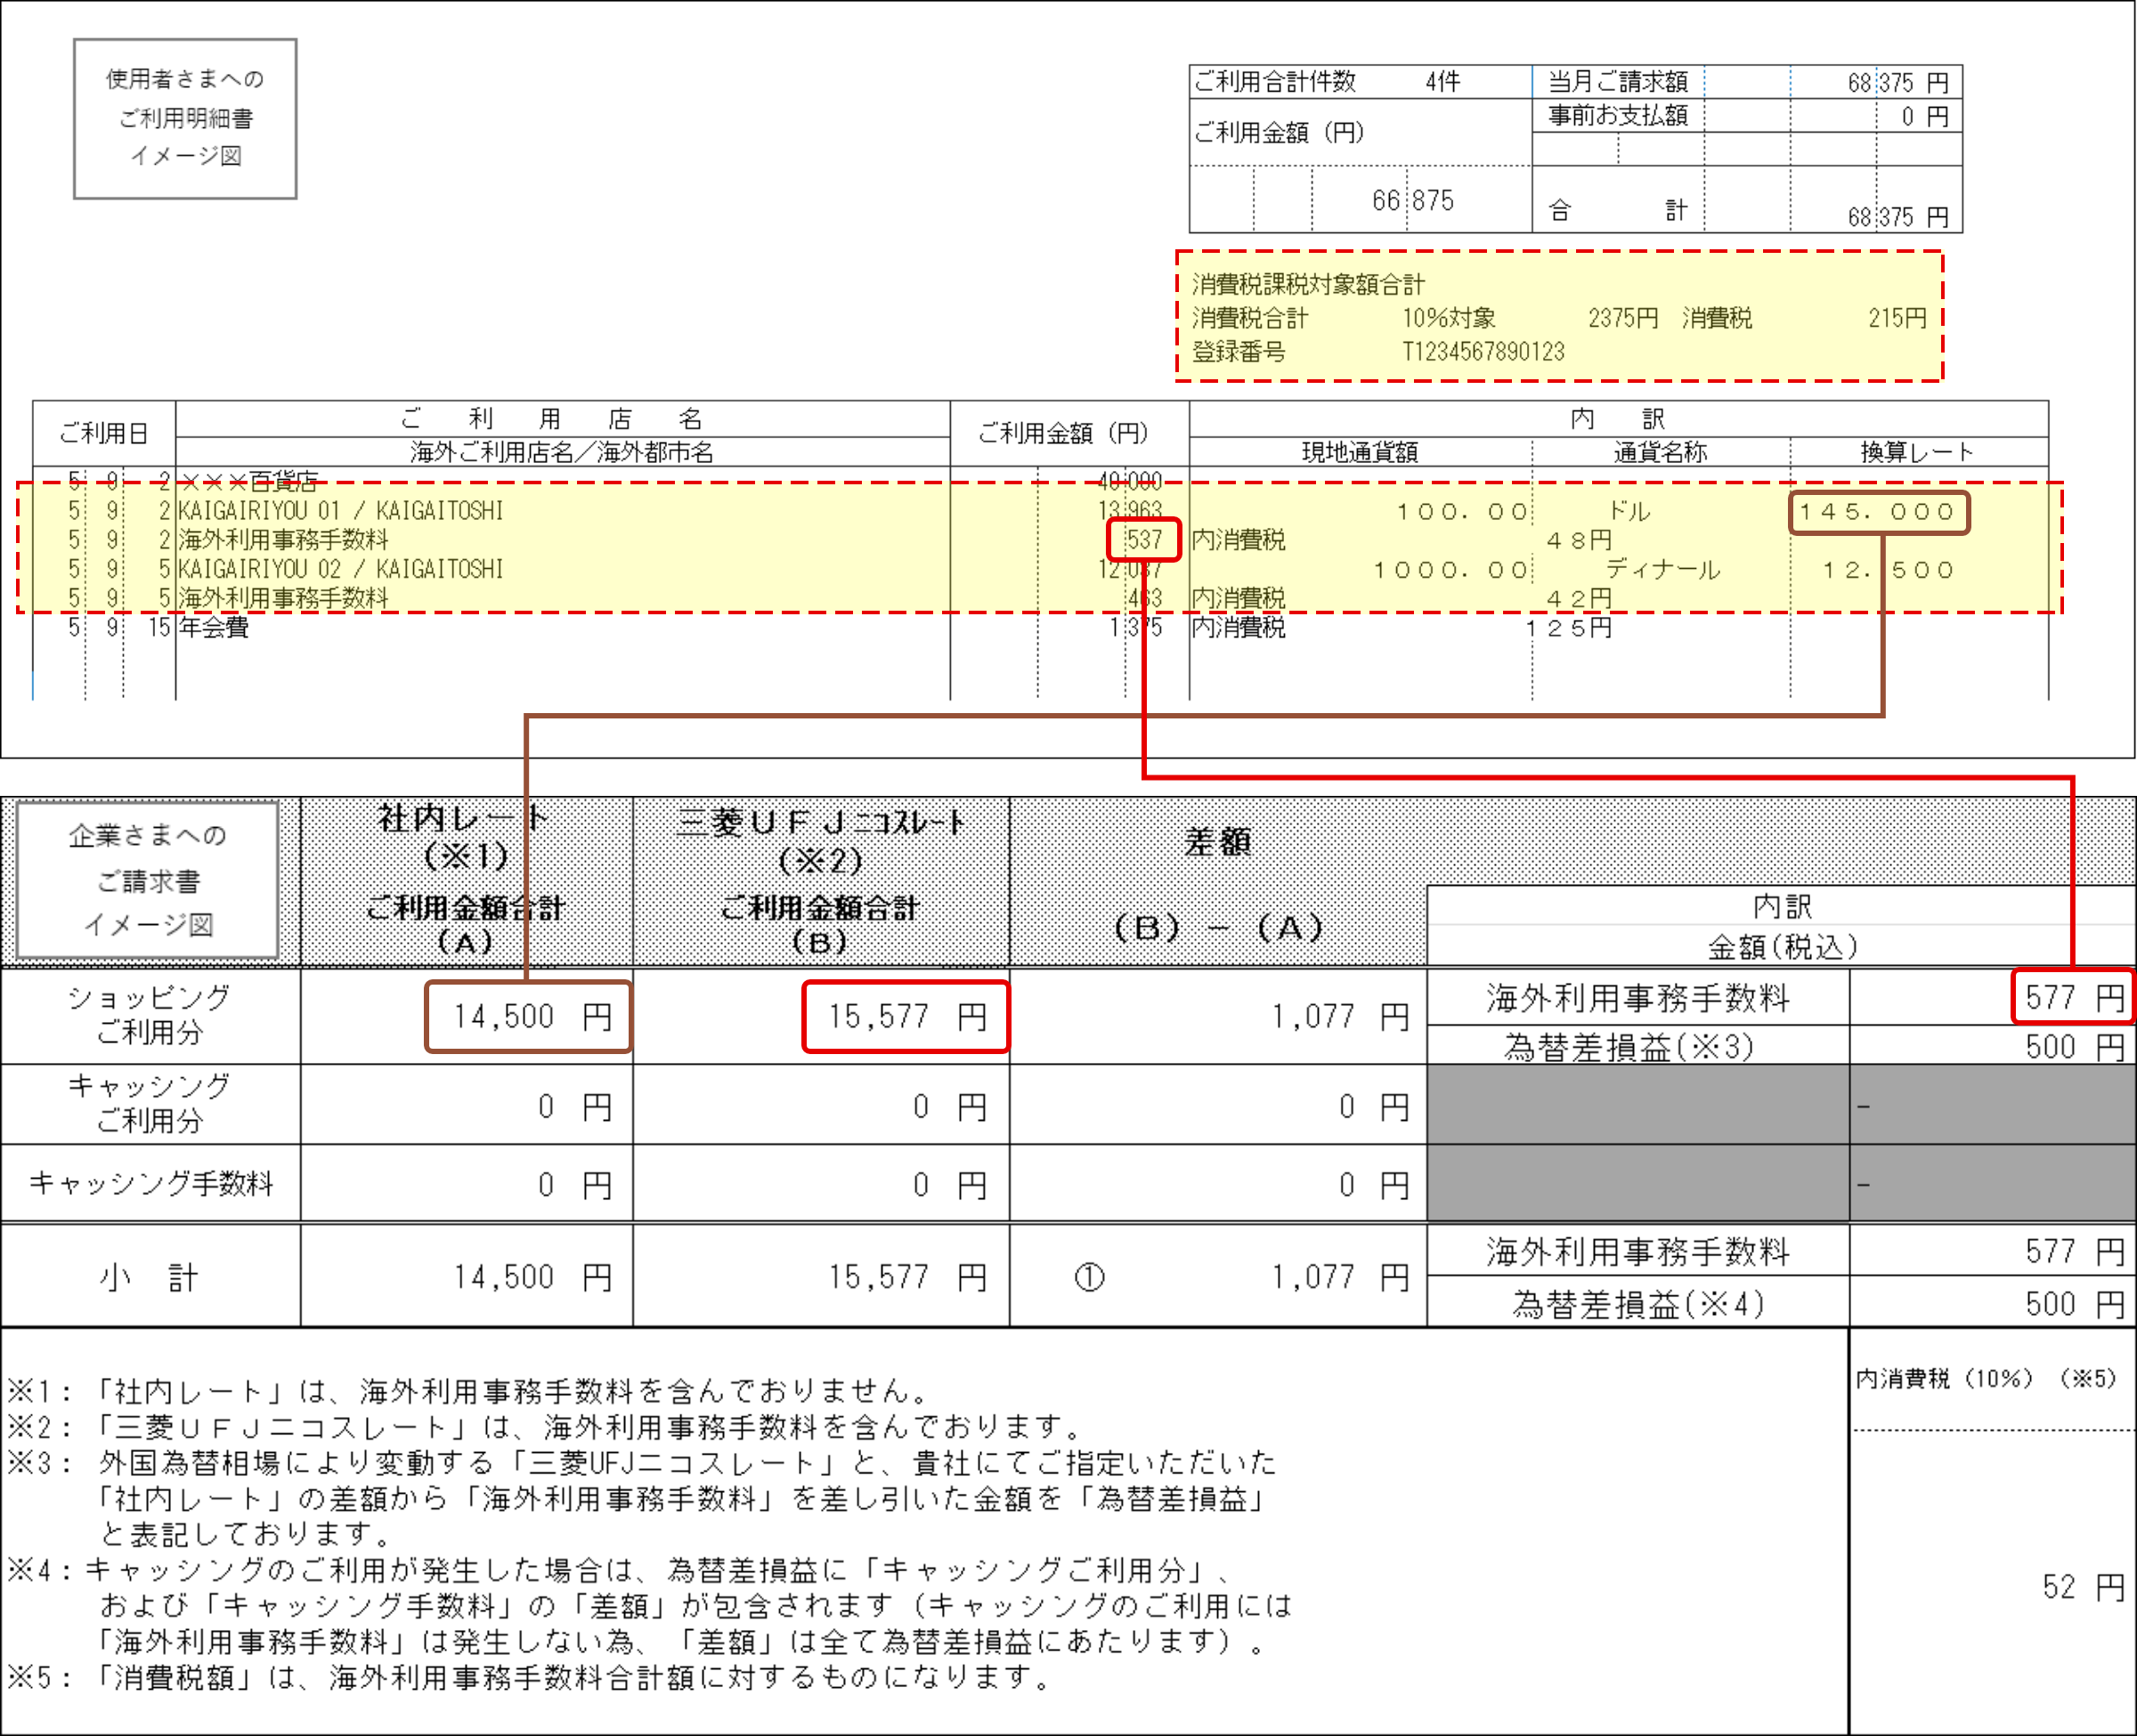The height and width of the screenshot is (1736, 2137).
Task: Click the boxed 577 円 fee cell
Action: coord(2072,997)
